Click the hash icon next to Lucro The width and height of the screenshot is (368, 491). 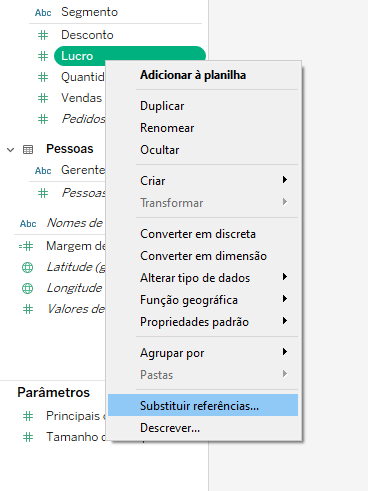[43, 56]
